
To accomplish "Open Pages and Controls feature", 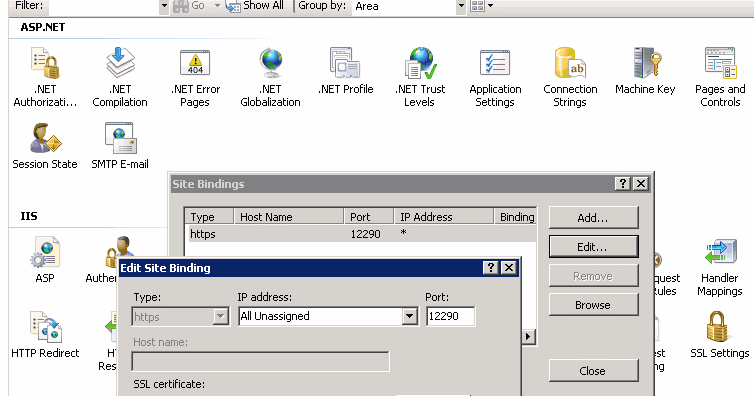I will pyautogui.click(x=720, y=77).
